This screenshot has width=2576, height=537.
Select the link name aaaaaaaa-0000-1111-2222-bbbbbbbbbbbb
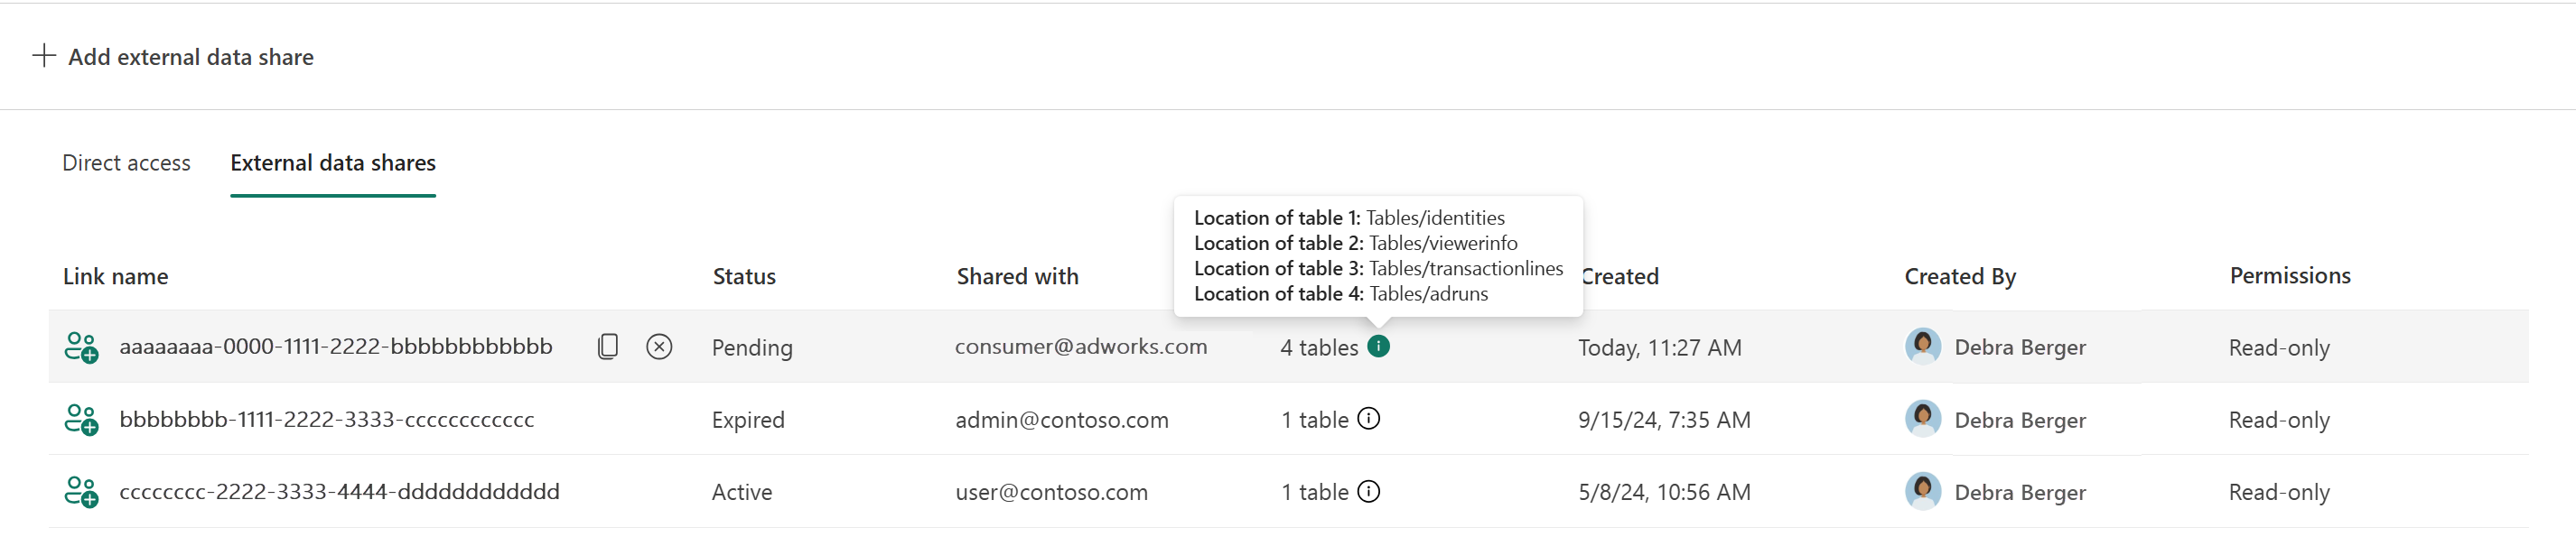point(335,347)
